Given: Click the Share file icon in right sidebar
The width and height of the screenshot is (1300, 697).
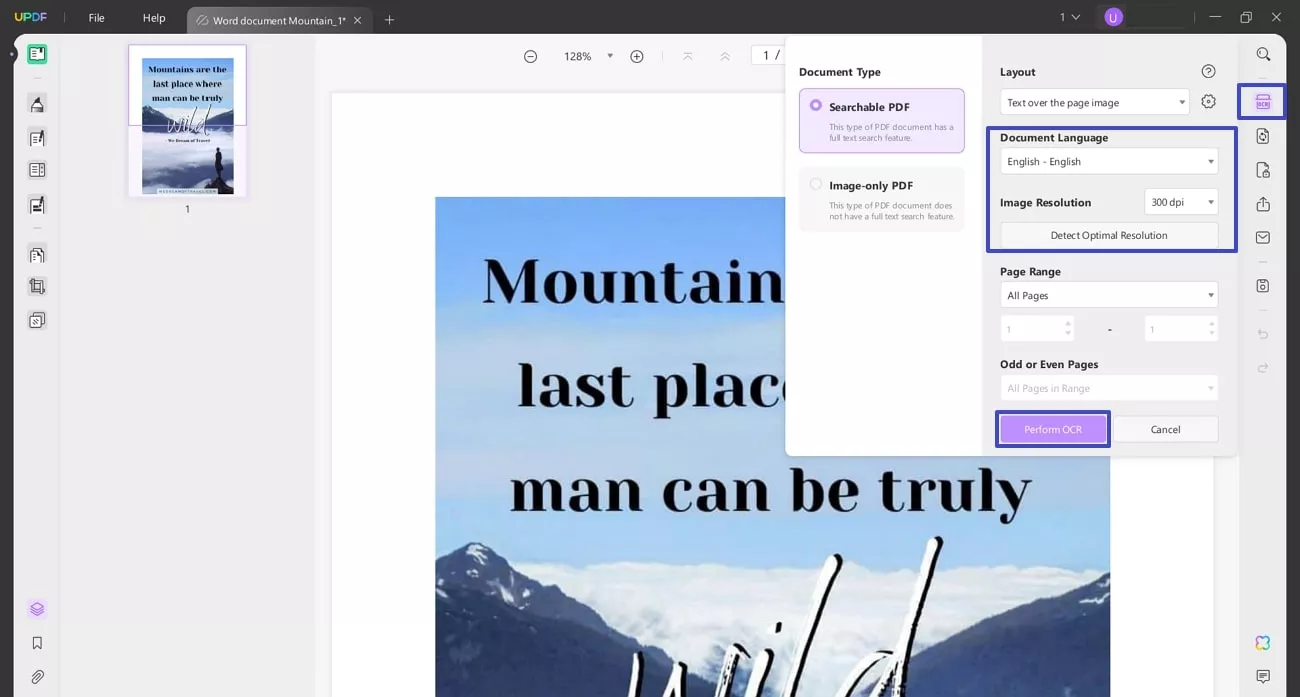Looking at the screenshot, I should (1263, 204).
